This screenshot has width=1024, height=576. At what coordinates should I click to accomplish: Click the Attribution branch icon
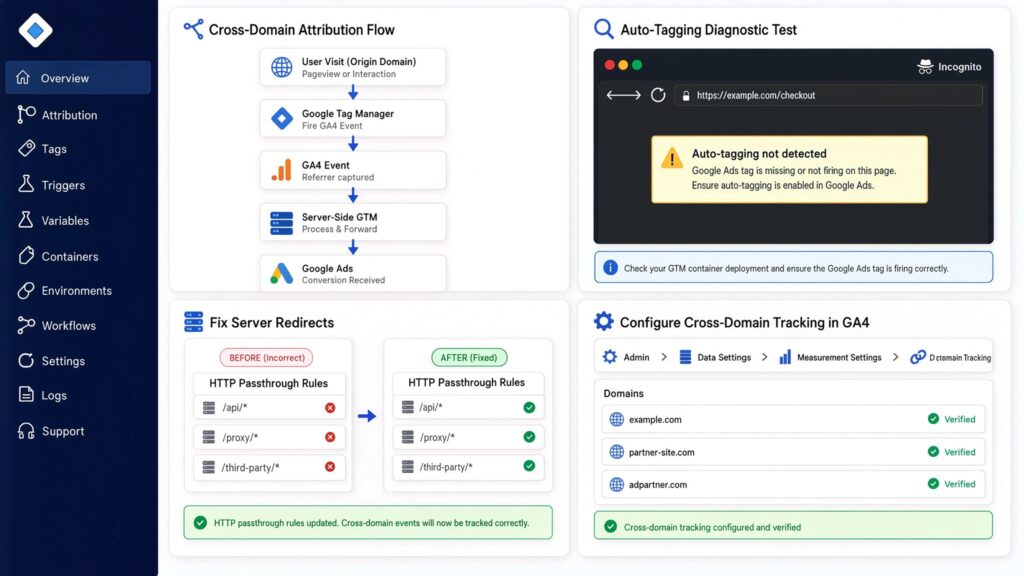pos(26,114)
